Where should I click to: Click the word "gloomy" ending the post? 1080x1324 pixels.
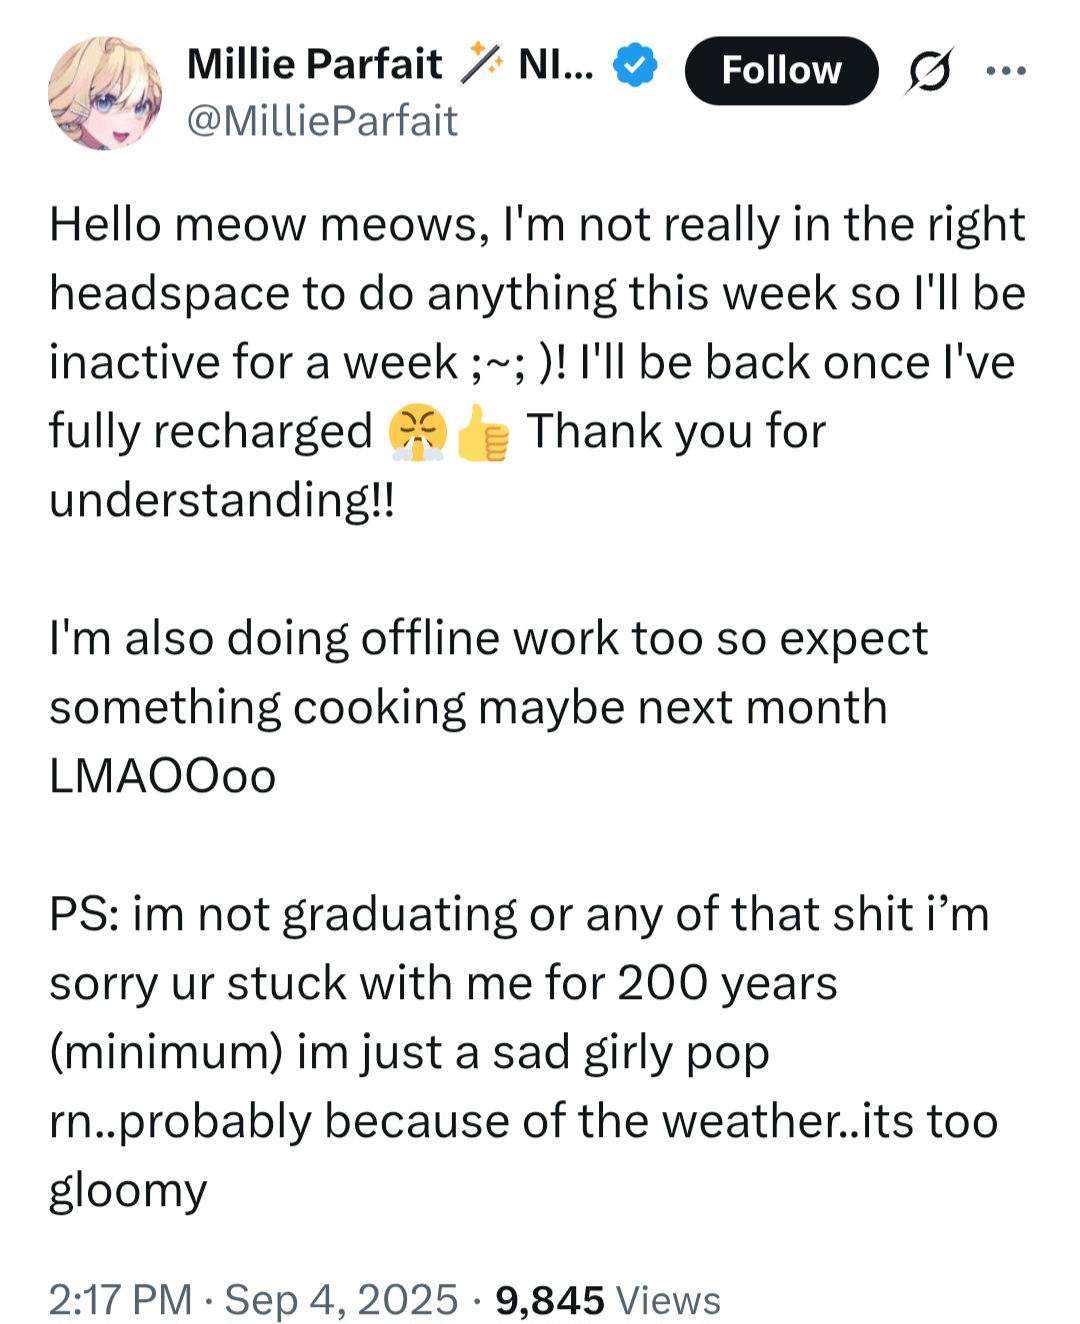coord(128,1191)
